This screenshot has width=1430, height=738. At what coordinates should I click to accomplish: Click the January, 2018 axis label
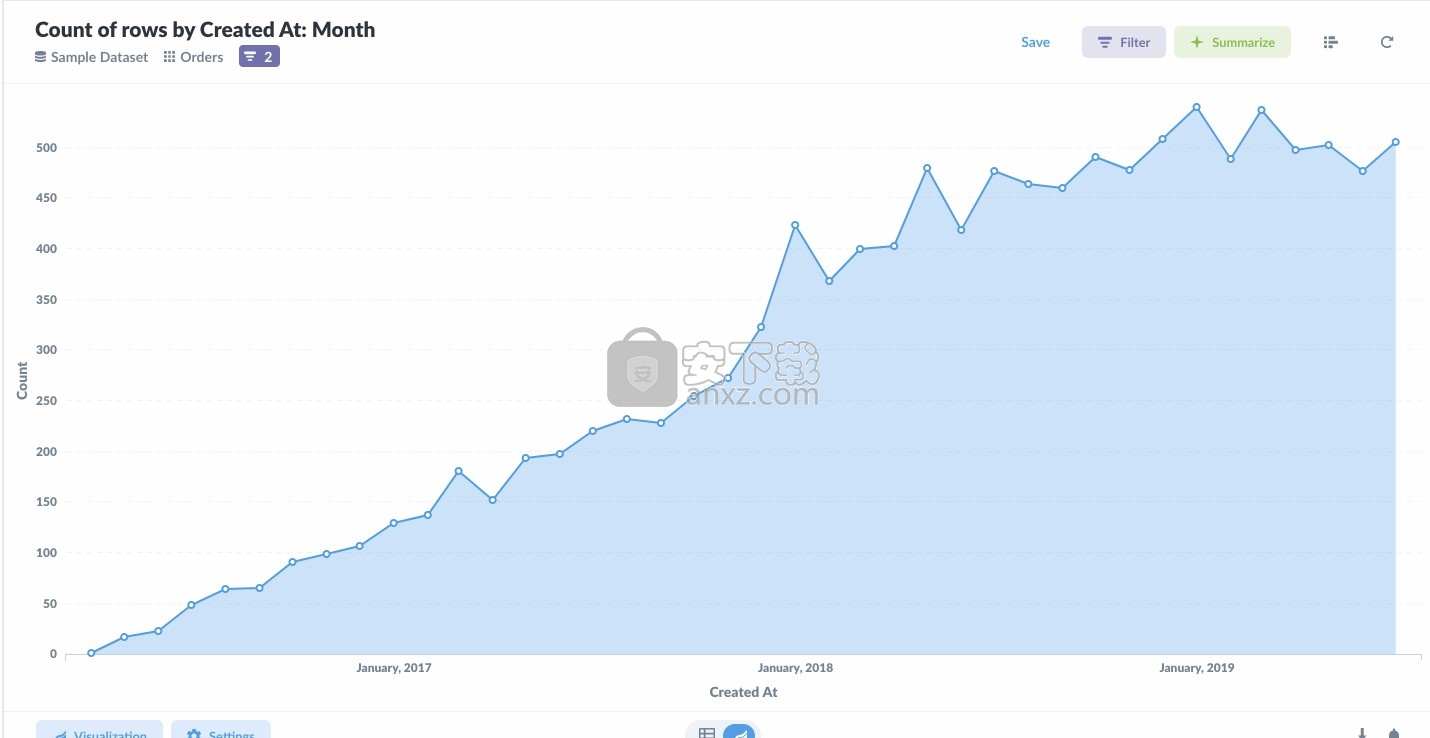795,667
